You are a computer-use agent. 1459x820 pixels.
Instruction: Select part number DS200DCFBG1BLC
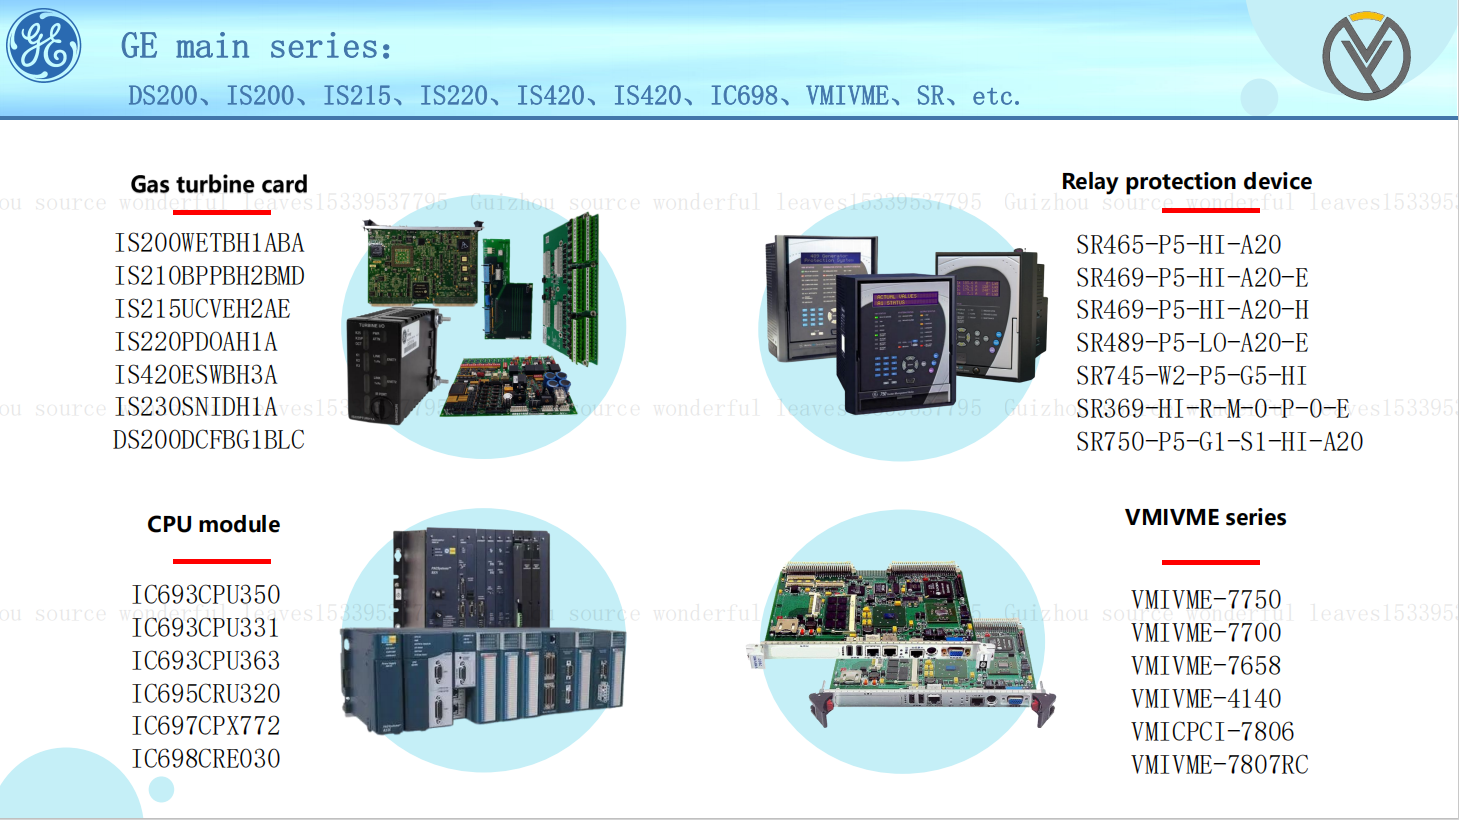tap(208, 440)
